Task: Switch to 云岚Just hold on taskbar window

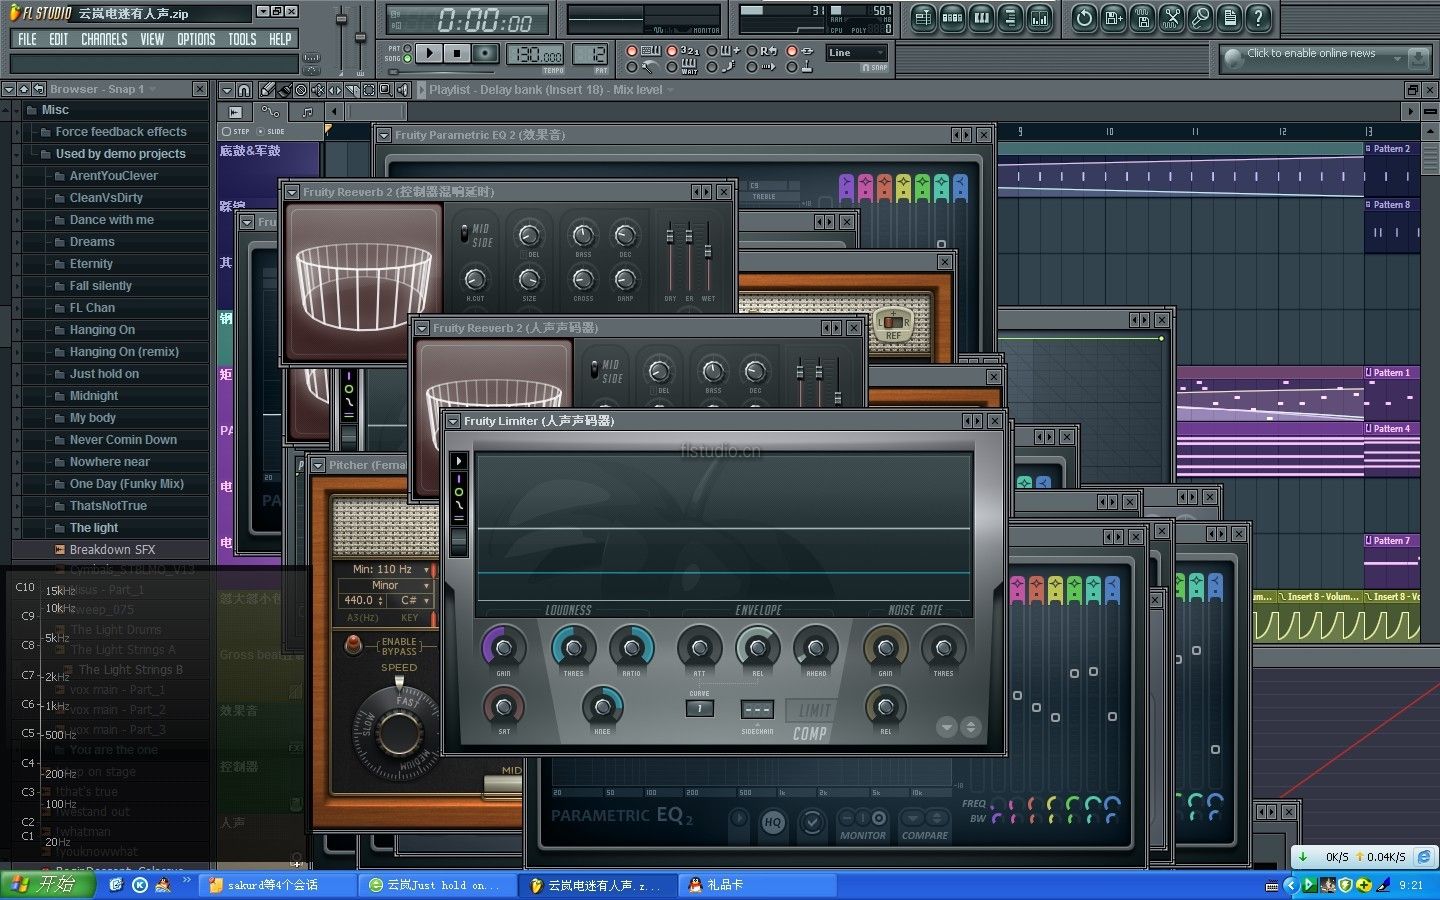Action: [437, 885]
